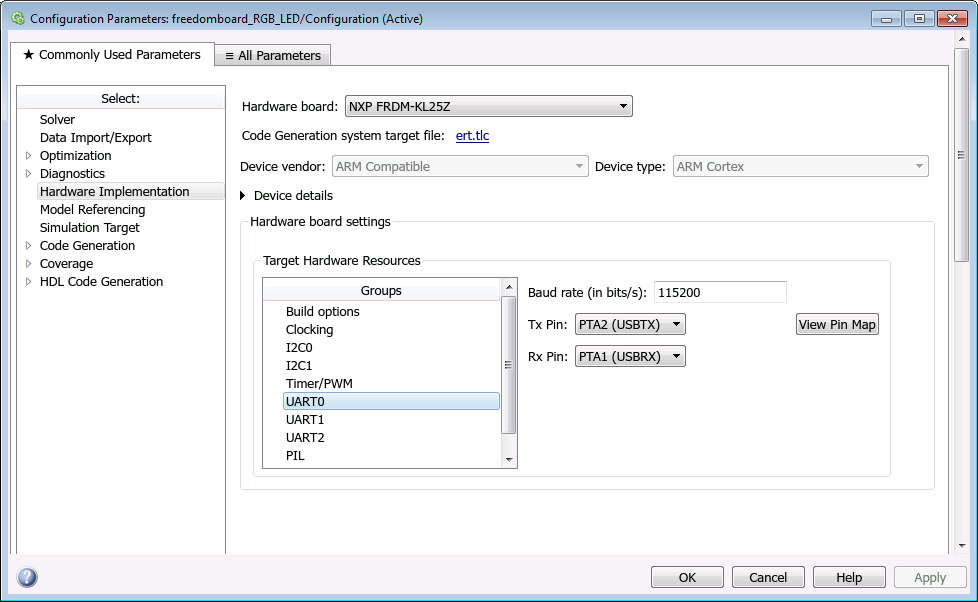Click the Cancel button
Image resolution: width=978 pixels, height=602 pixels.
pos(767,577)
